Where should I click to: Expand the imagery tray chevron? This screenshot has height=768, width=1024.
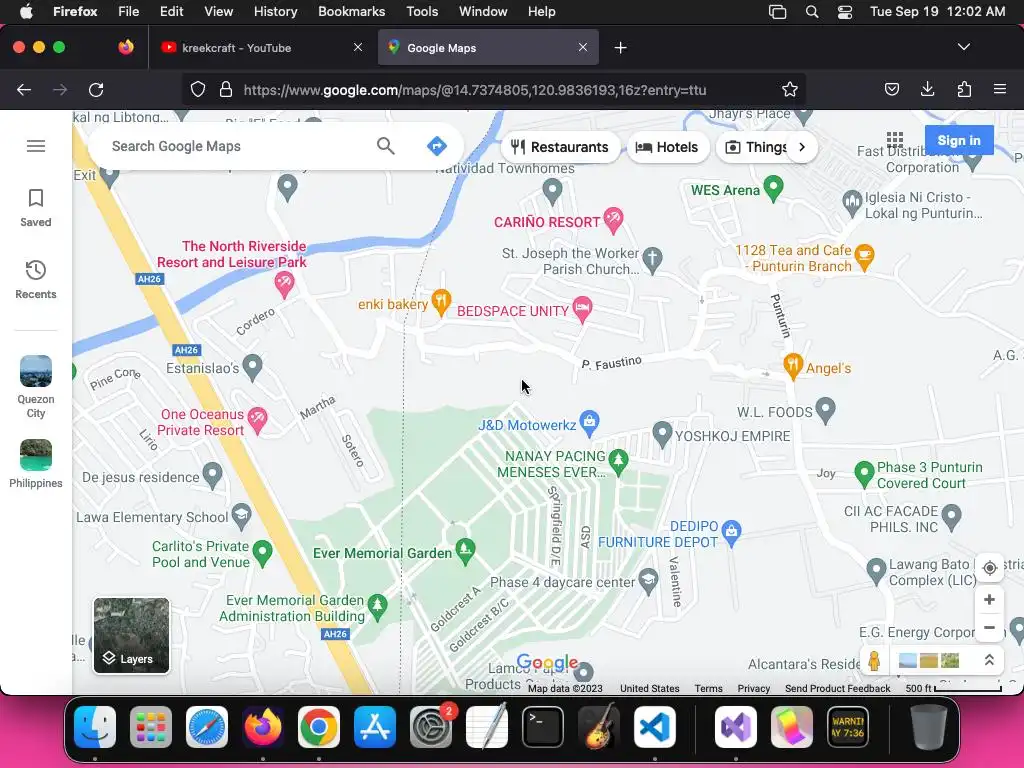click(989, 661)
